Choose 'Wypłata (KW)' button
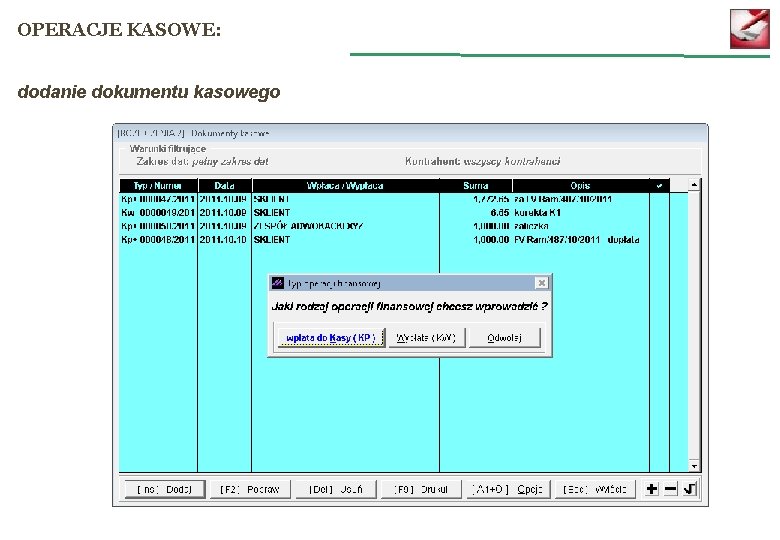This screenshot has height=540, width=780. pyautogui.click(x=426, y=338)
